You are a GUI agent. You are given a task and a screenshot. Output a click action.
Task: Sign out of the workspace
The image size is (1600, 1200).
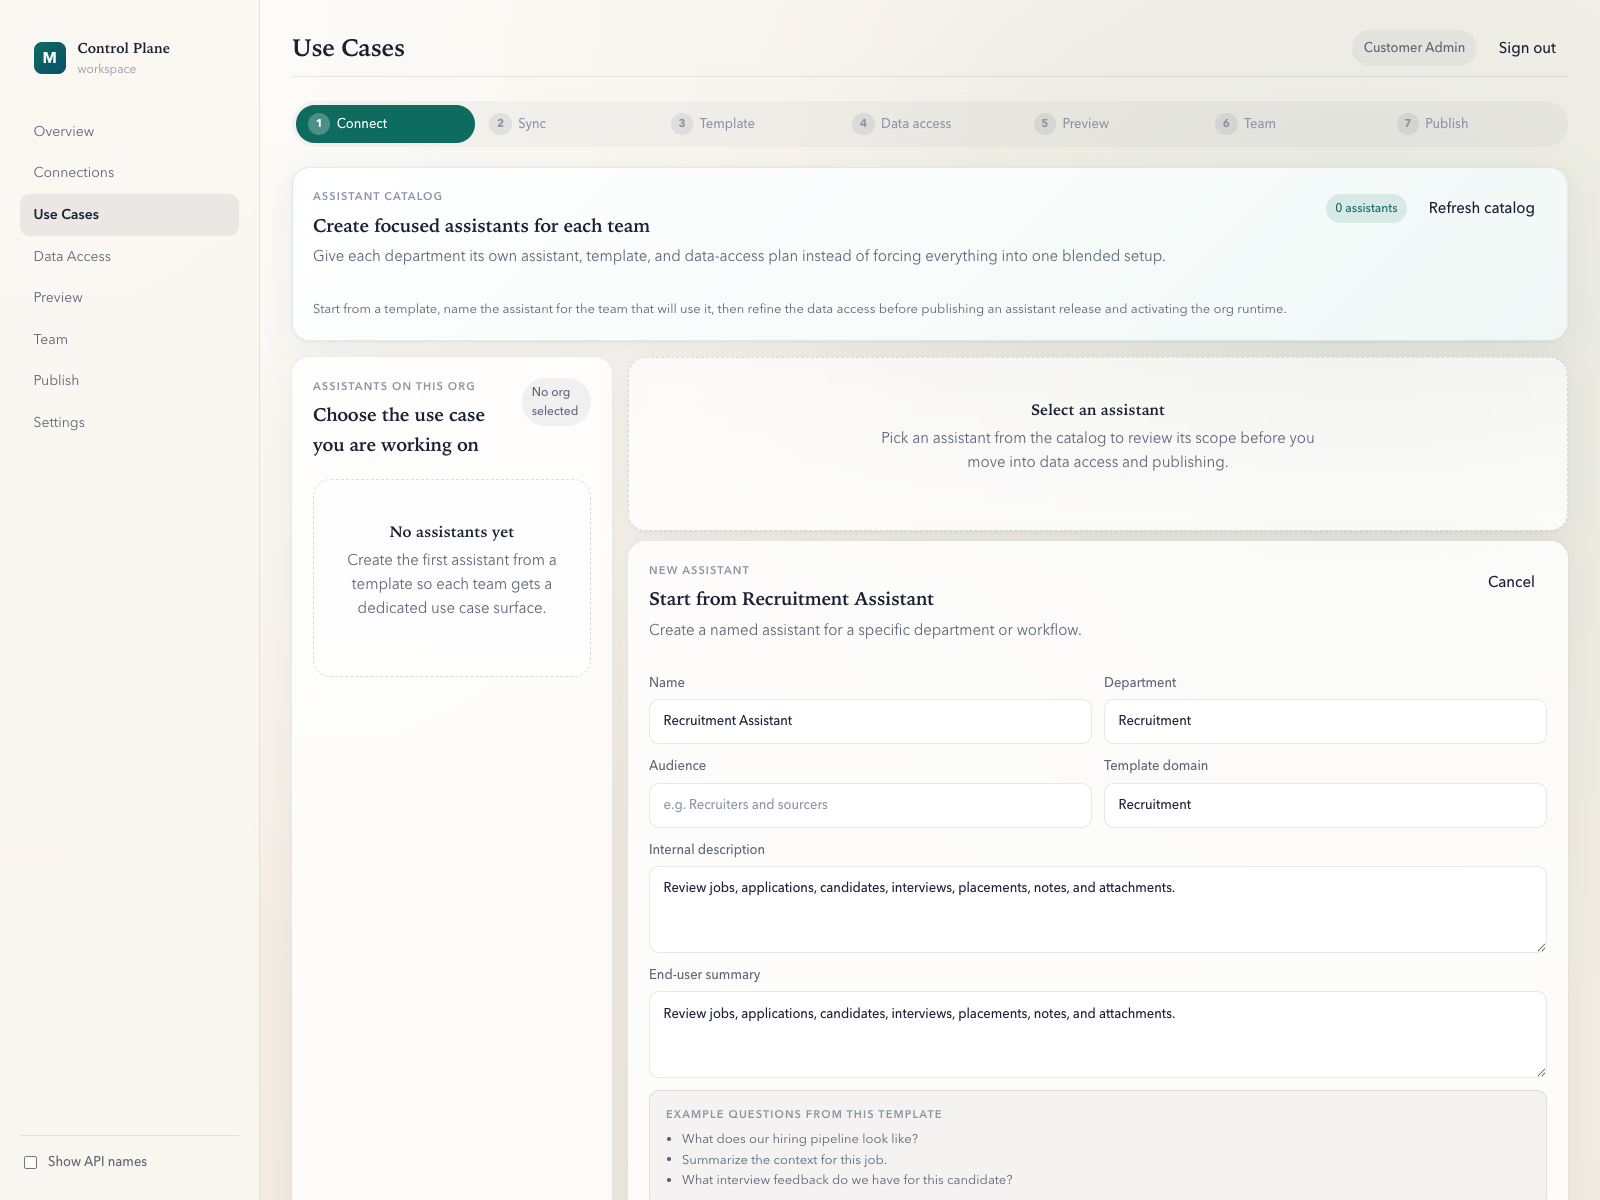tap(1526, 47)
